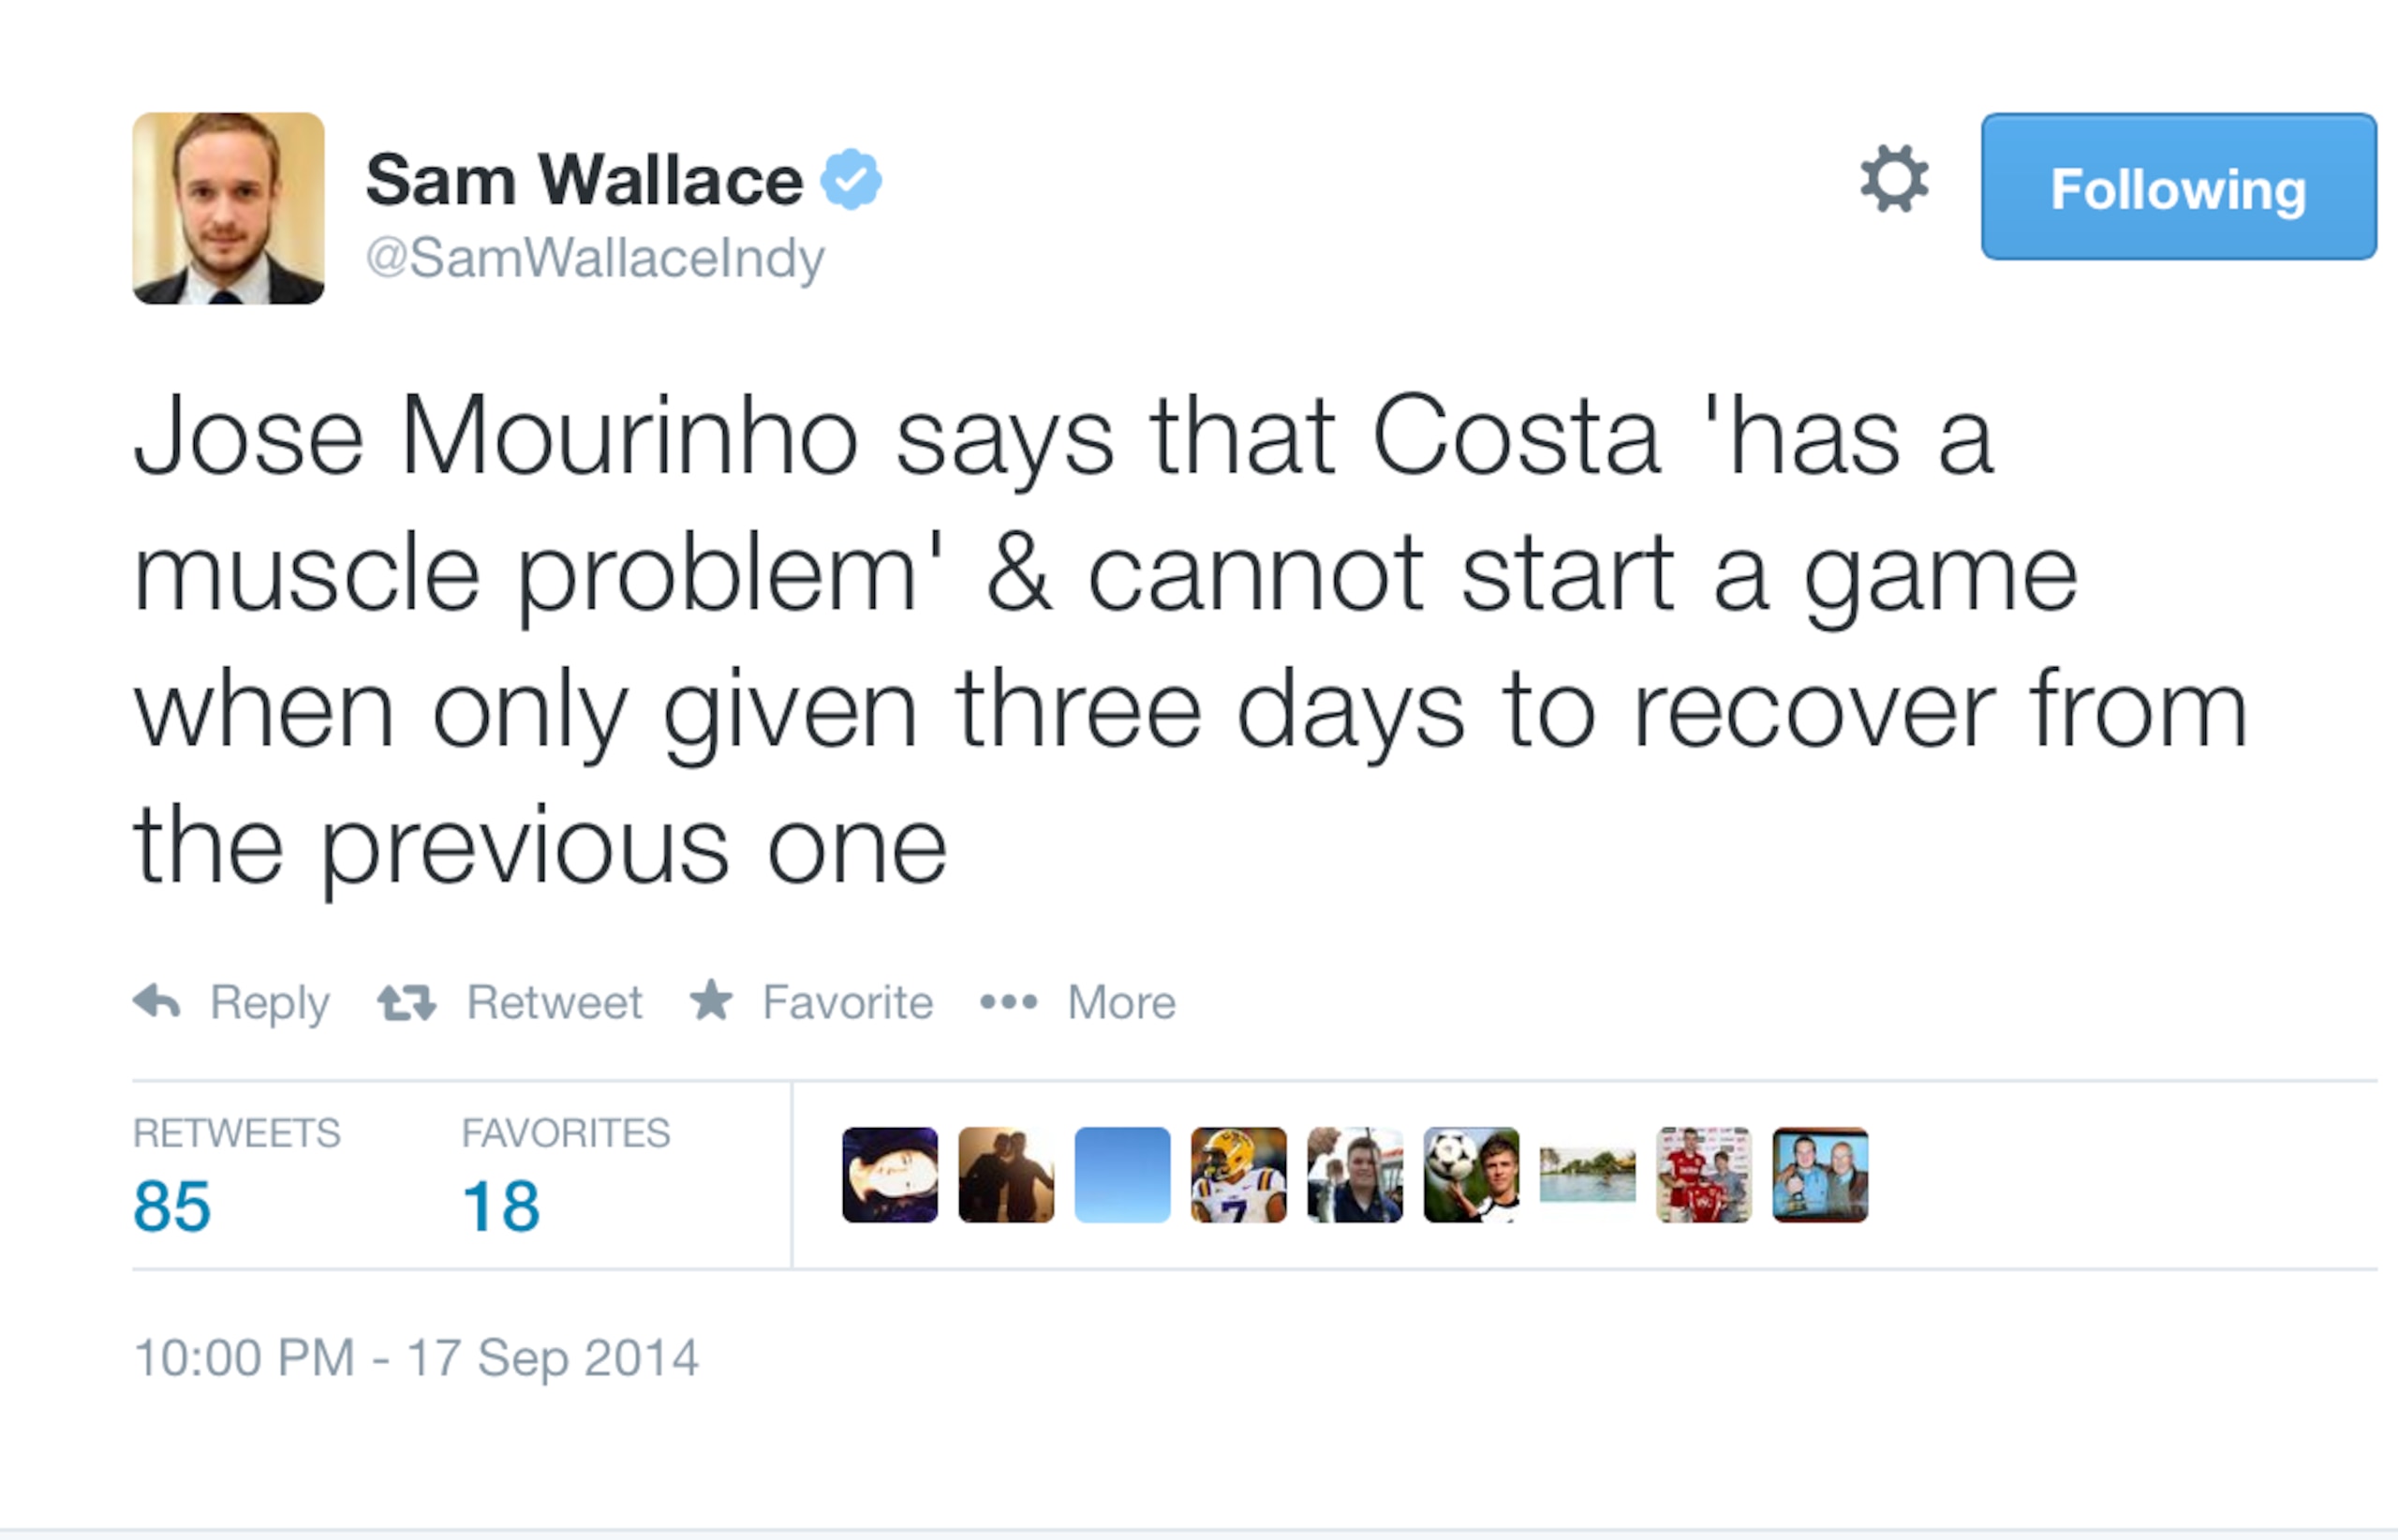
Task: View the 18 favorites list
Action: 501,1206
